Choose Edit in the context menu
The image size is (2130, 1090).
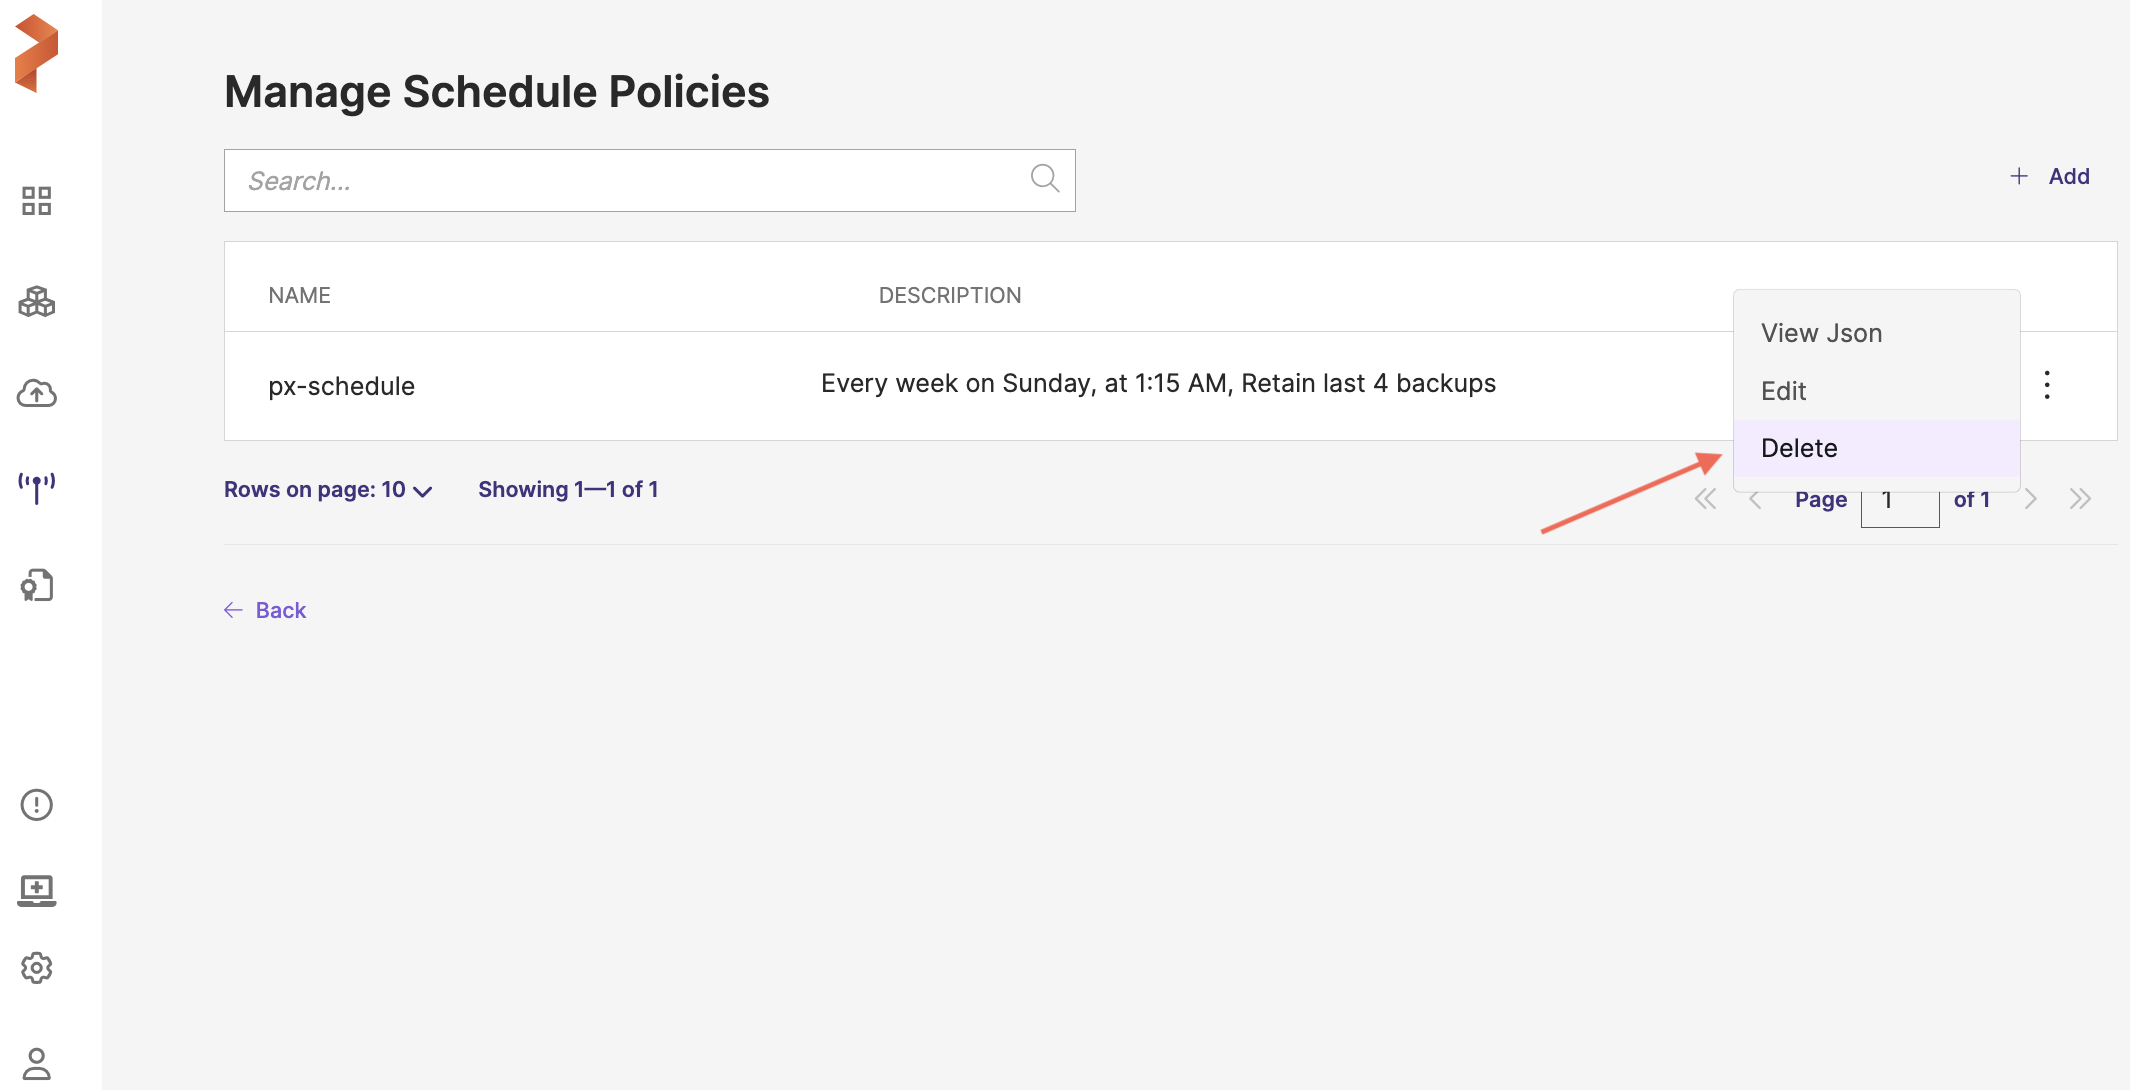point(1783,391)
